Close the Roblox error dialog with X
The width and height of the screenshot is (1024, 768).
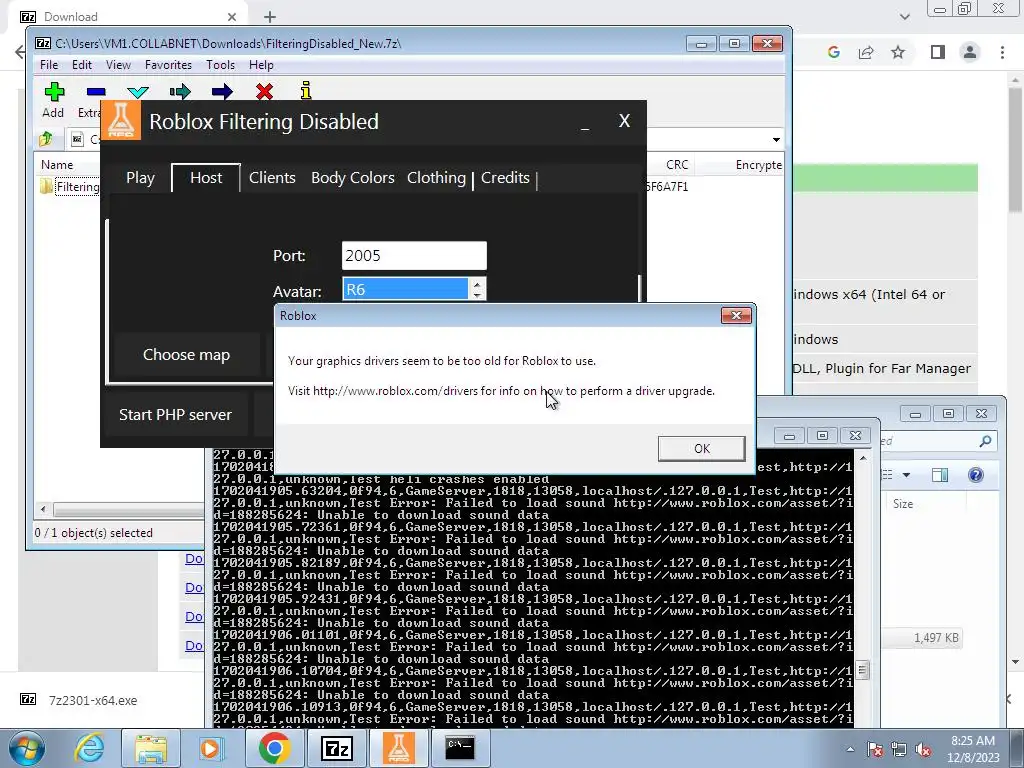coord(736,315)
